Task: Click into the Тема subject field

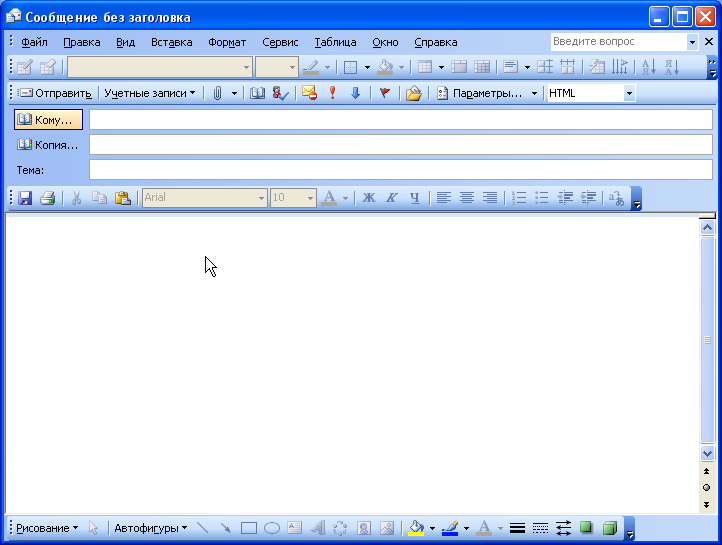Action: [x=401, y=170]
